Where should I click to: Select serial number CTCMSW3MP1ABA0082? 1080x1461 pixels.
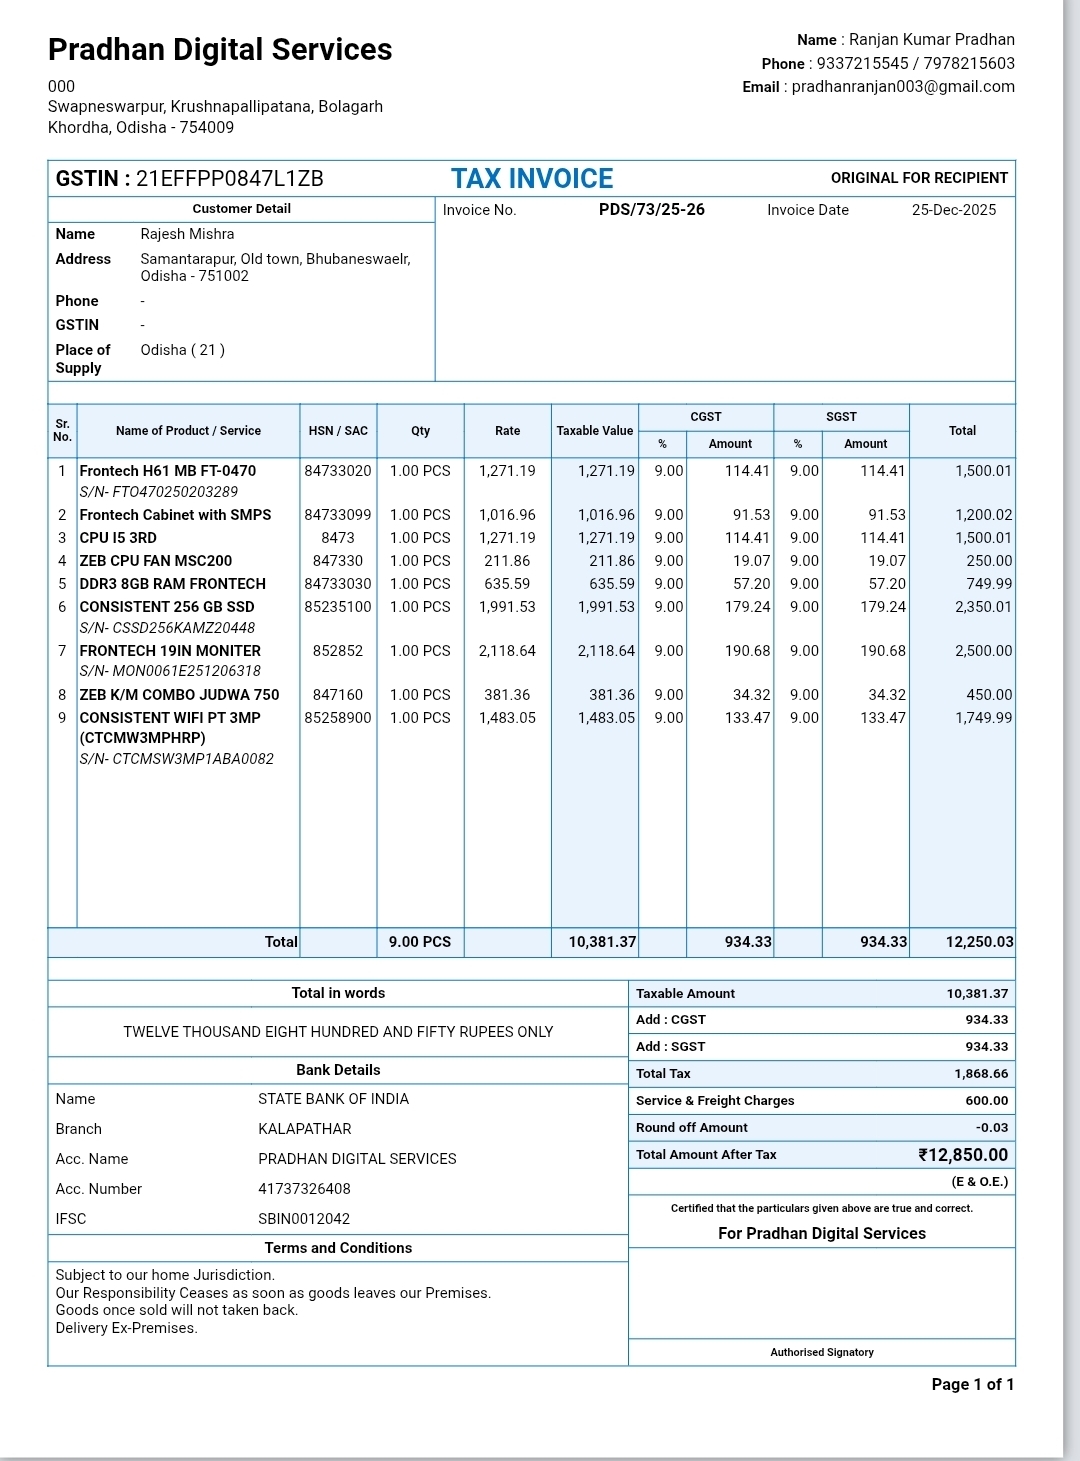pyautogui.click(x=177, y=759)
